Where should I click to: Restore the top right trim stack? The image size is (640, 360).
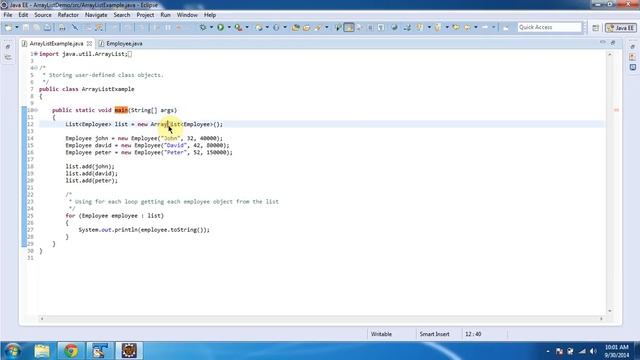coord(633,46)
